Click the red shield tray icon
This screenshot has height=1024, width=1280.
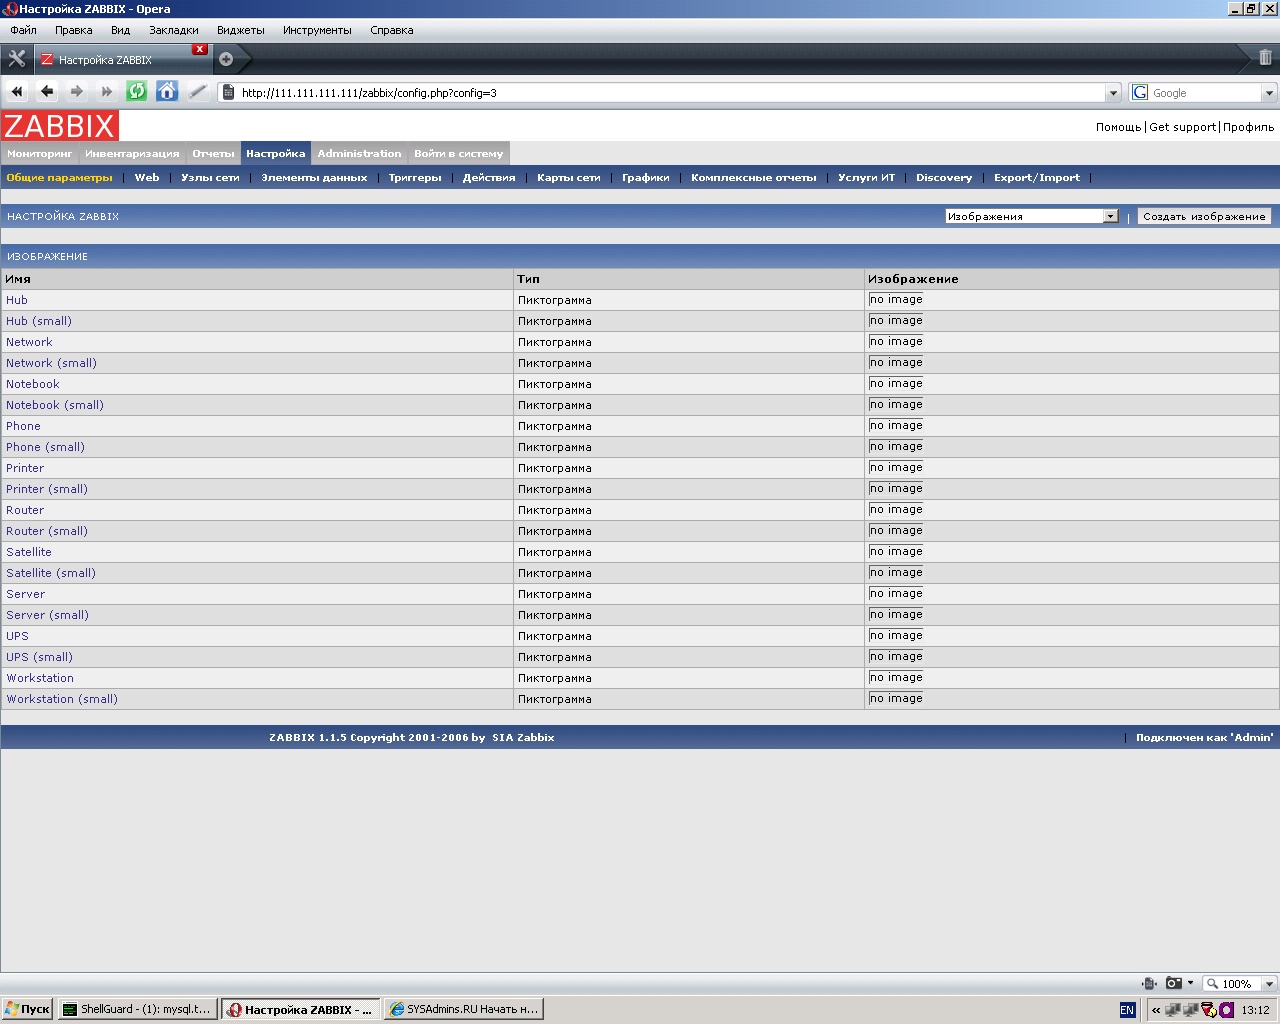tap(1208, 1010)
